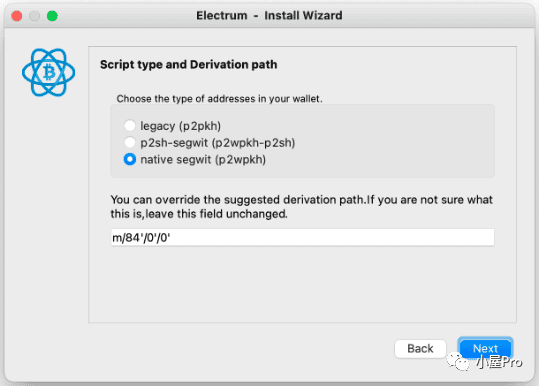Viewport: 539px width, 386px height.
Task: Click the 小屋Pro watermark text
Action: coord(499,362)
